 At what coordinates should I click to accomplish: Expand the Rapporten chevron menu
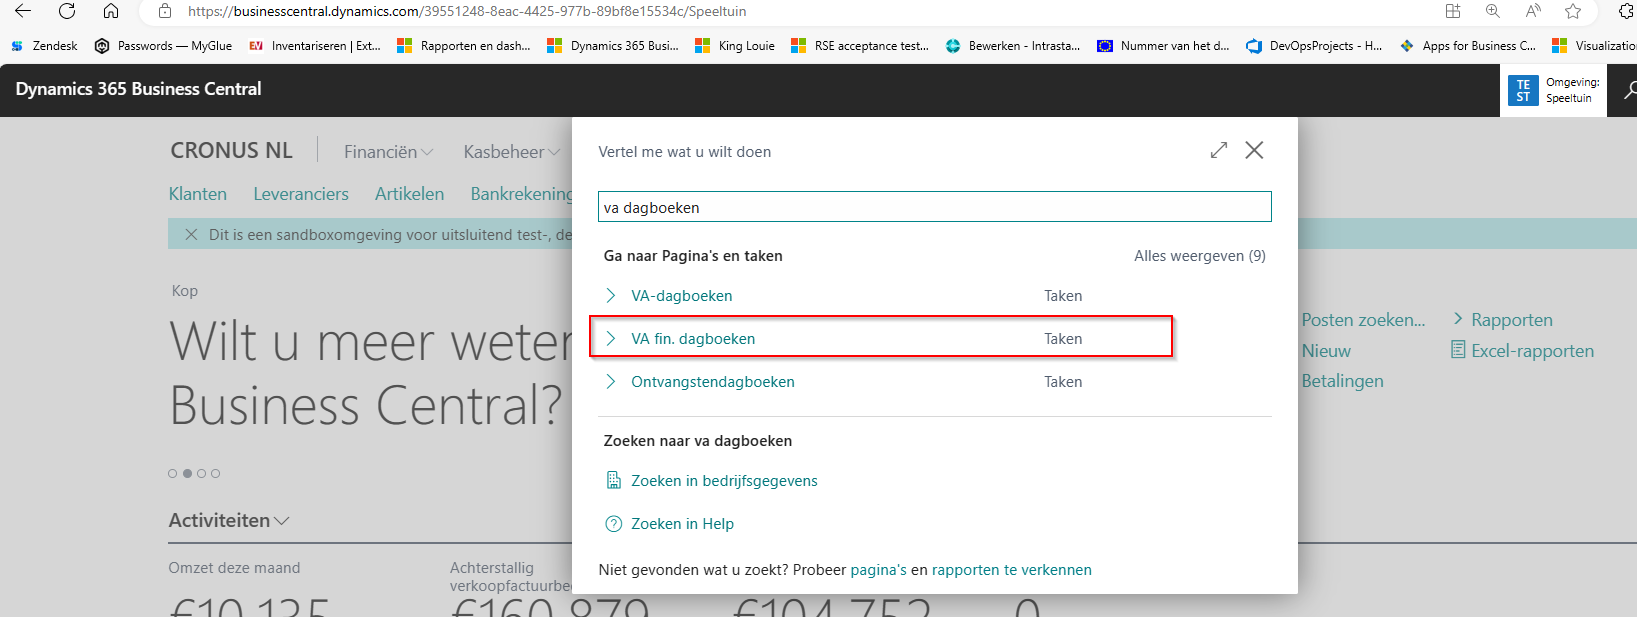click(x=1458, y=319)
